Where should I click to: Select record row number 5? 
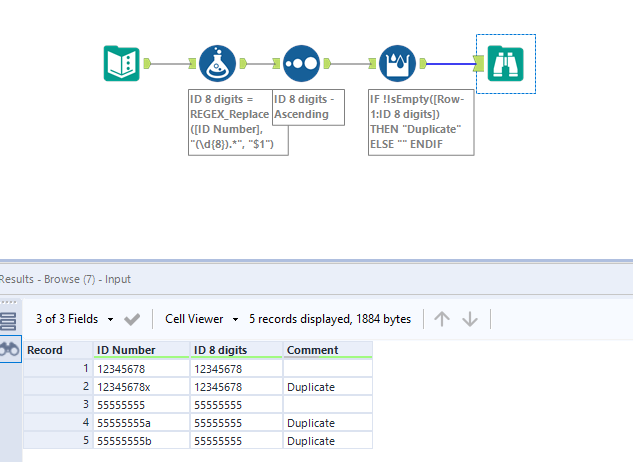(58, 440)
